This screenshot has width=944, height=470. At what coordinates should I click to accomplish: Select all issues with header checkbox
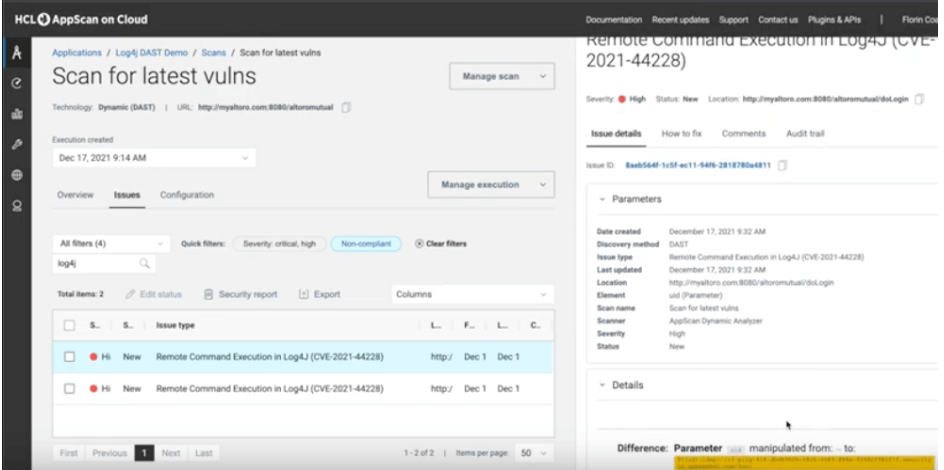tap(69, 326)
